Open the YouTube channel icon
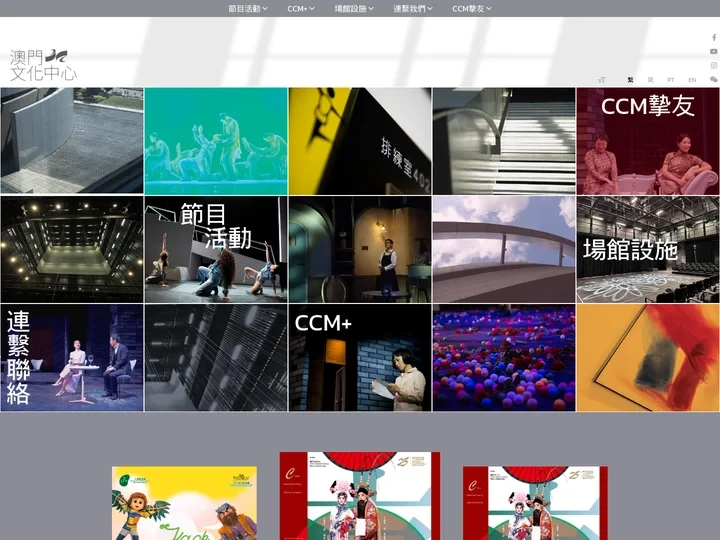The image size is (720, 540). click(714, 51)
